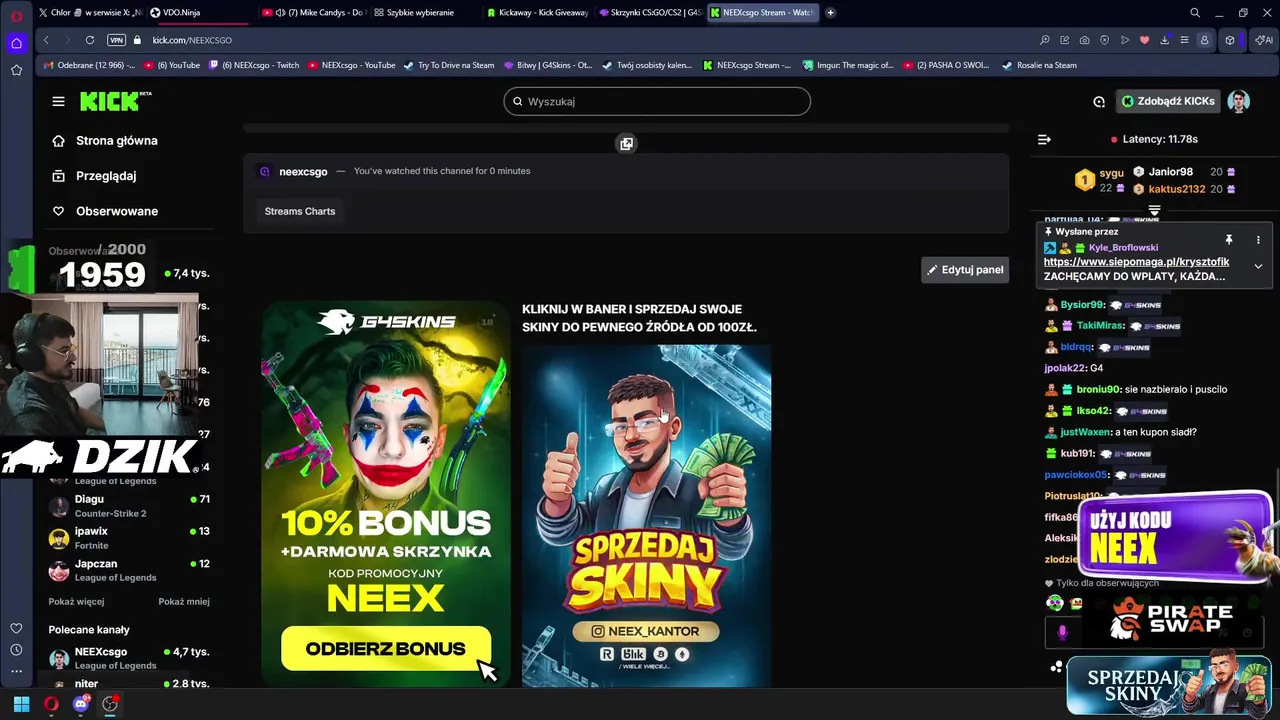Screen dimensions: 1280x720
Task: Open the Kick hamburger menu
Action: 58,101
